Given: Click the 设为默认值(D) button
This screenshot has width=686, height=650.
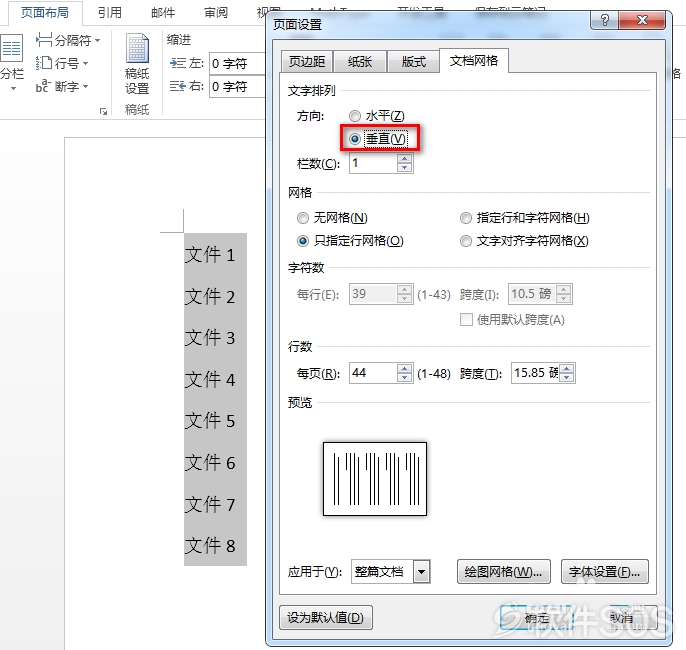Looking at the screenshot, I should click(x=326, y=618).
